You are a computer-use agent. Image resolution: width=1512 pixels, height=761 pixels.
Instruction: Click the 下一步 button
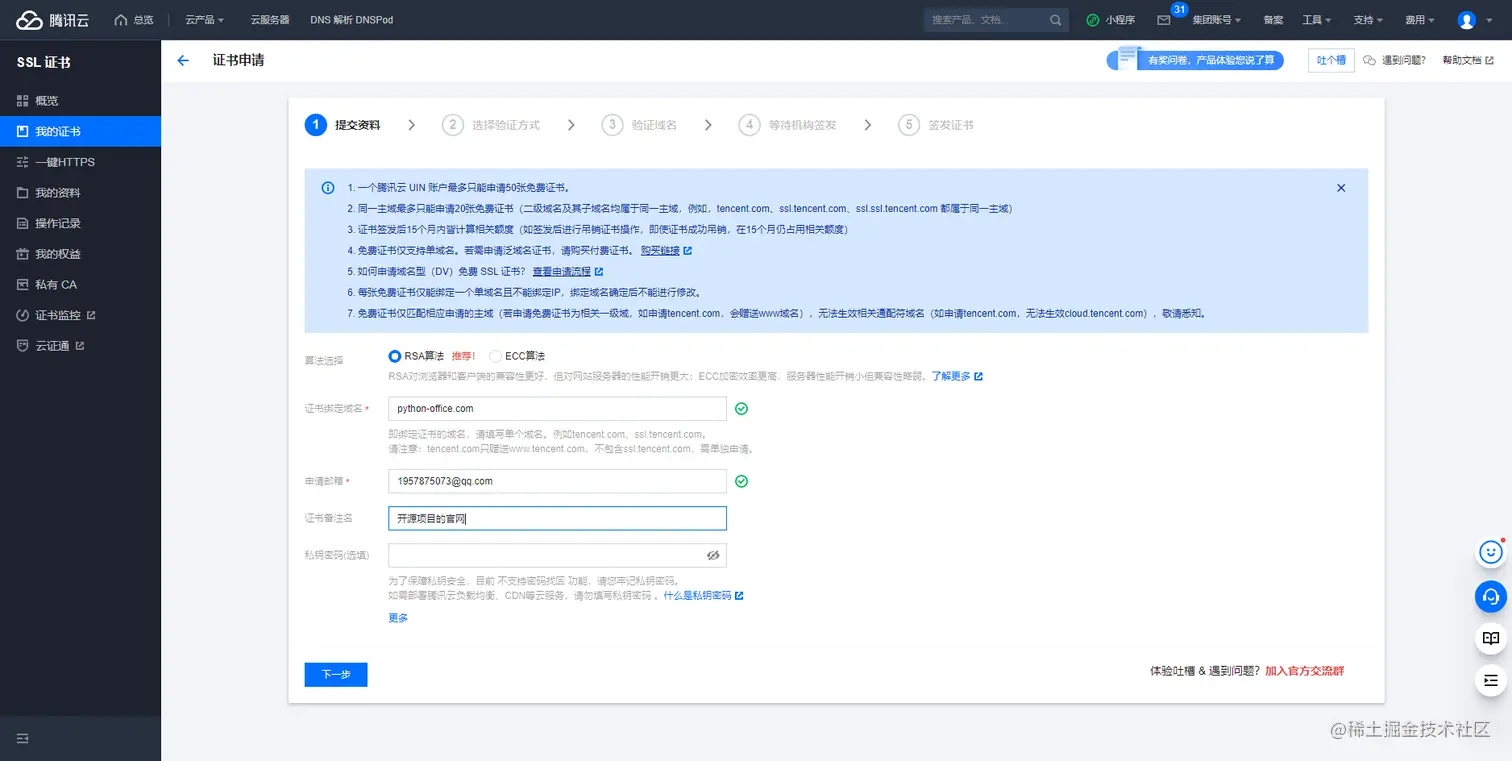335,674
